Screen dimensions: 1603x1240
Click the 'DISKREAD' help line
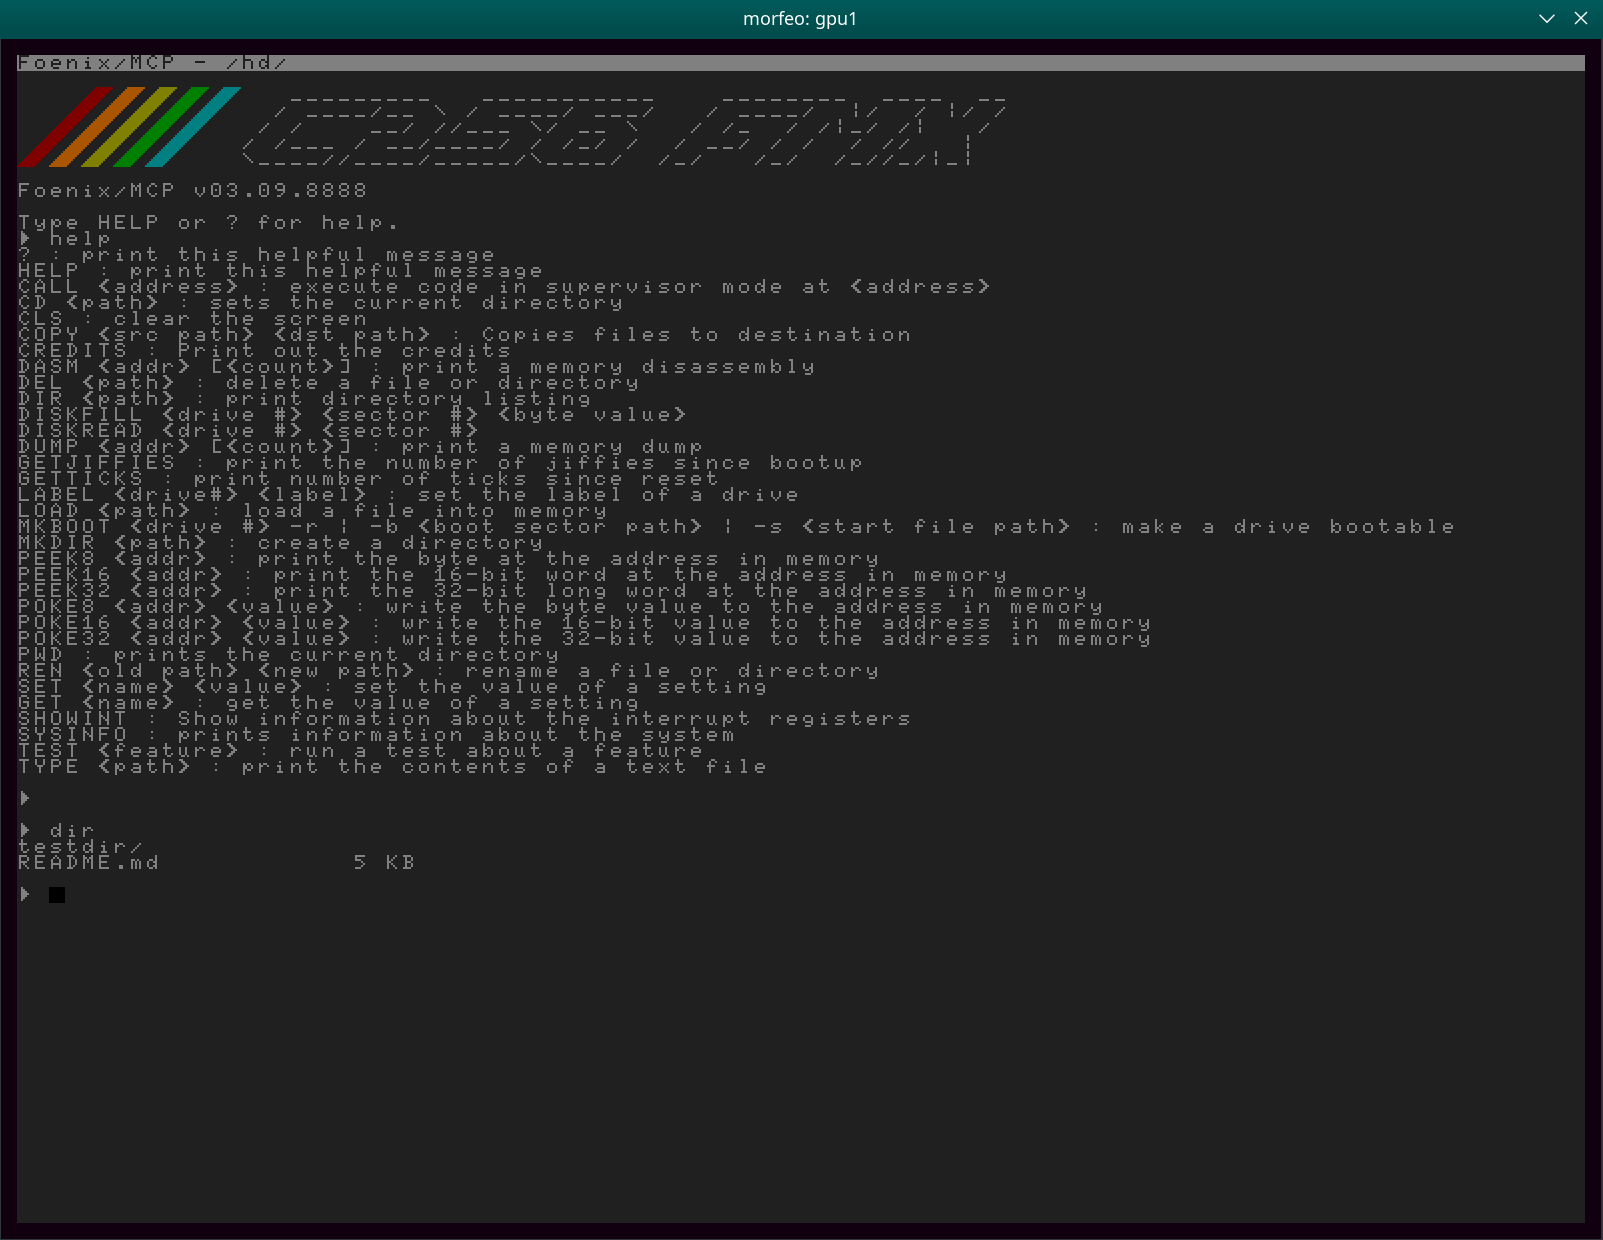click(249, 430)
